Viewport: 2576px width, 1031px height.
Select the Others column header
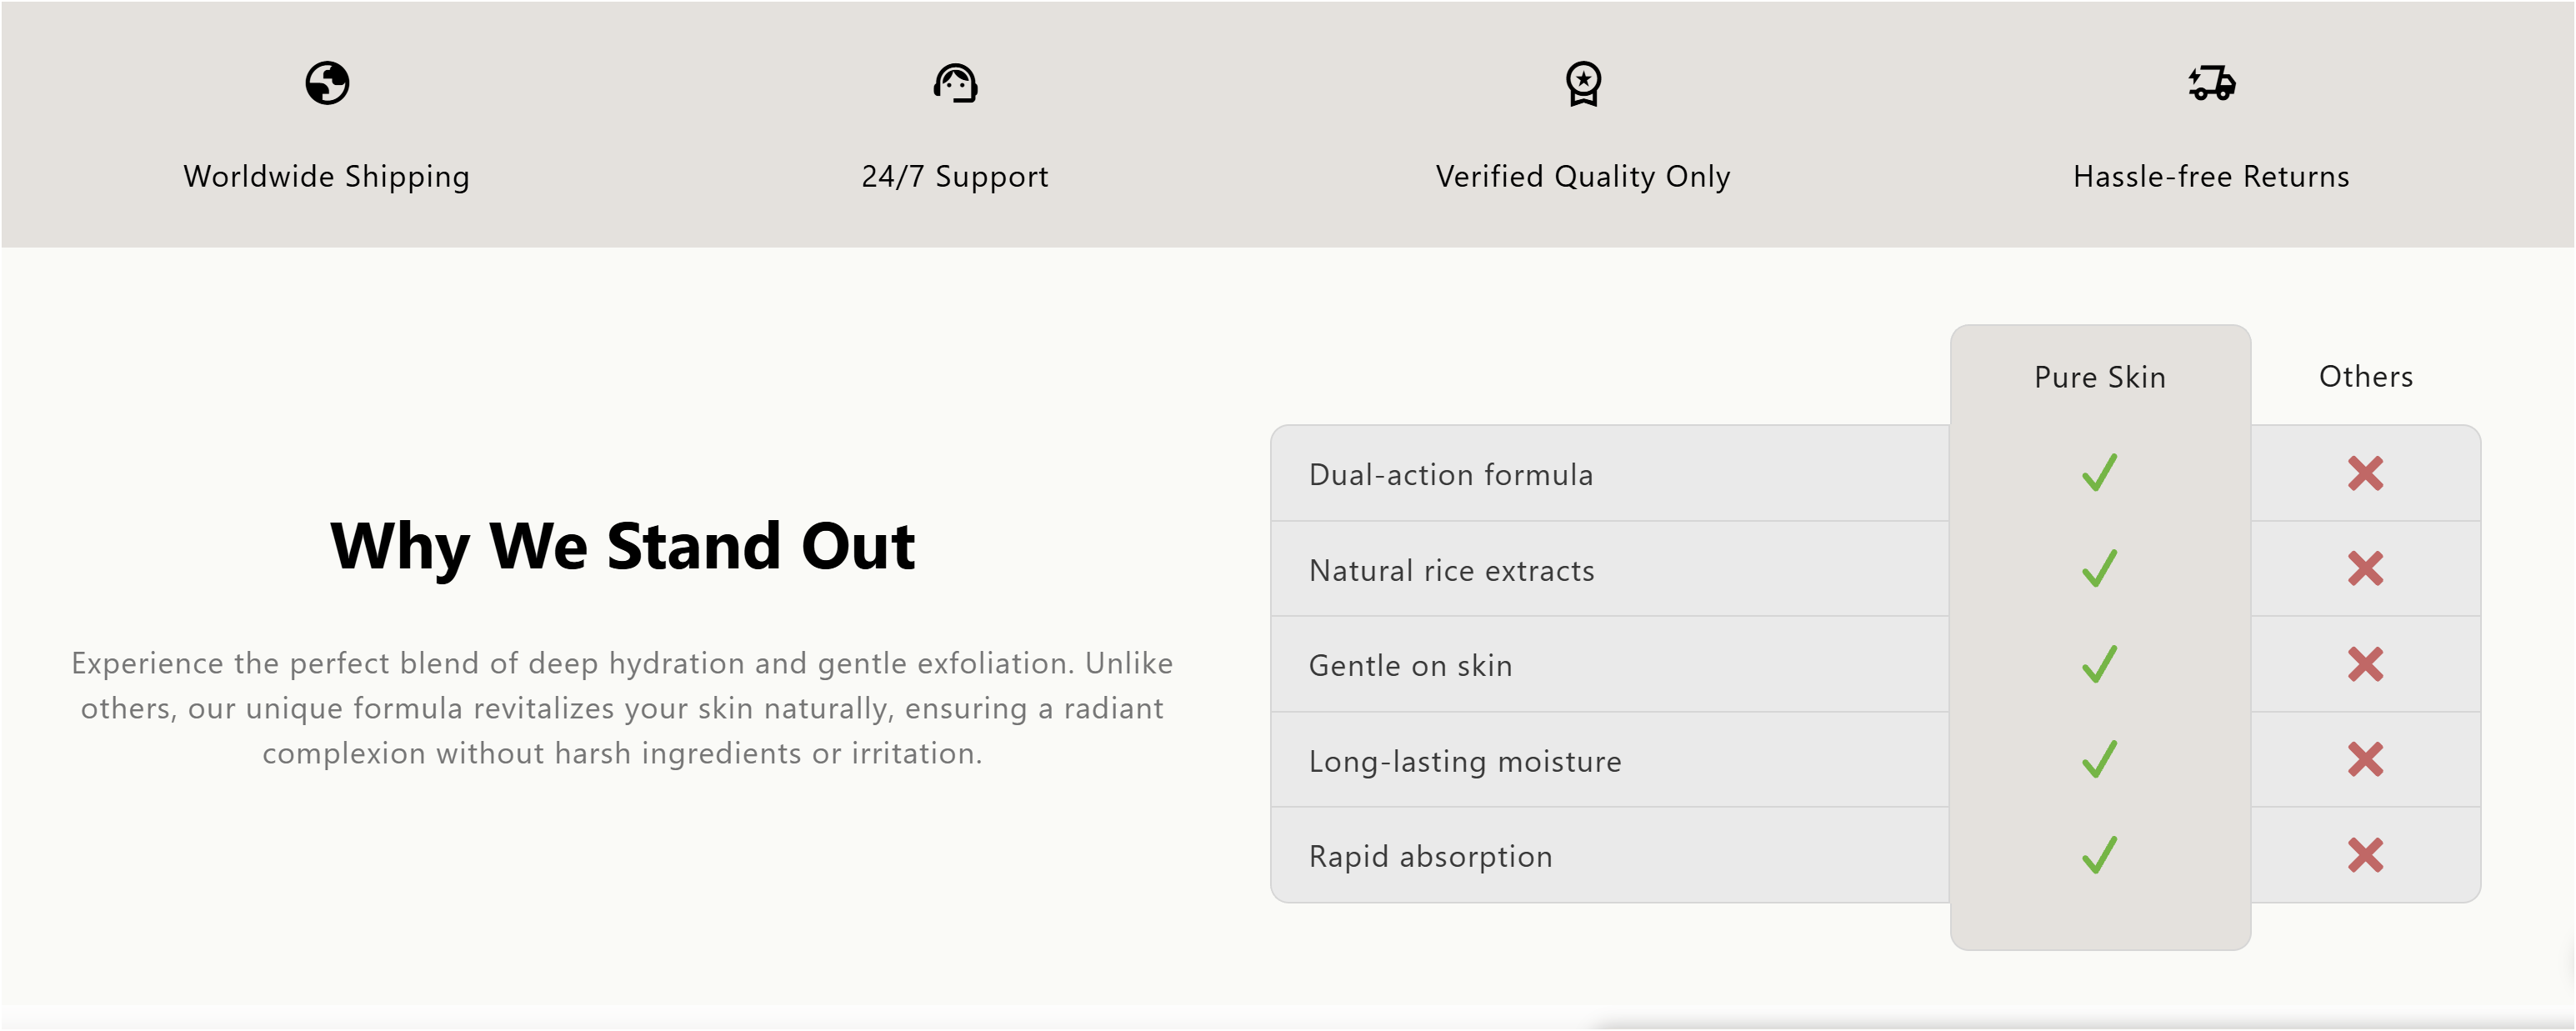pyautogui.click(x=2365, y=377)
